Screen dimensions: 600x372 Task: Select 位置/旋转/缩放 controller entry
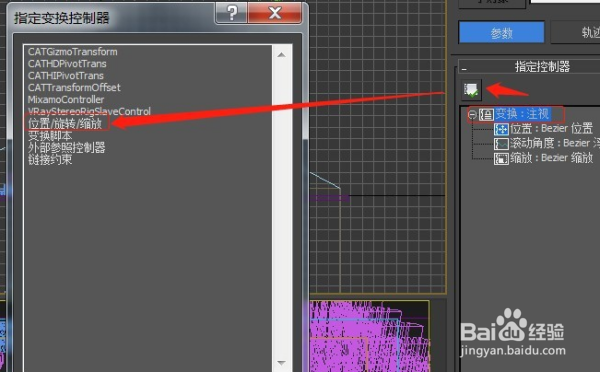[x=65, y=124]
